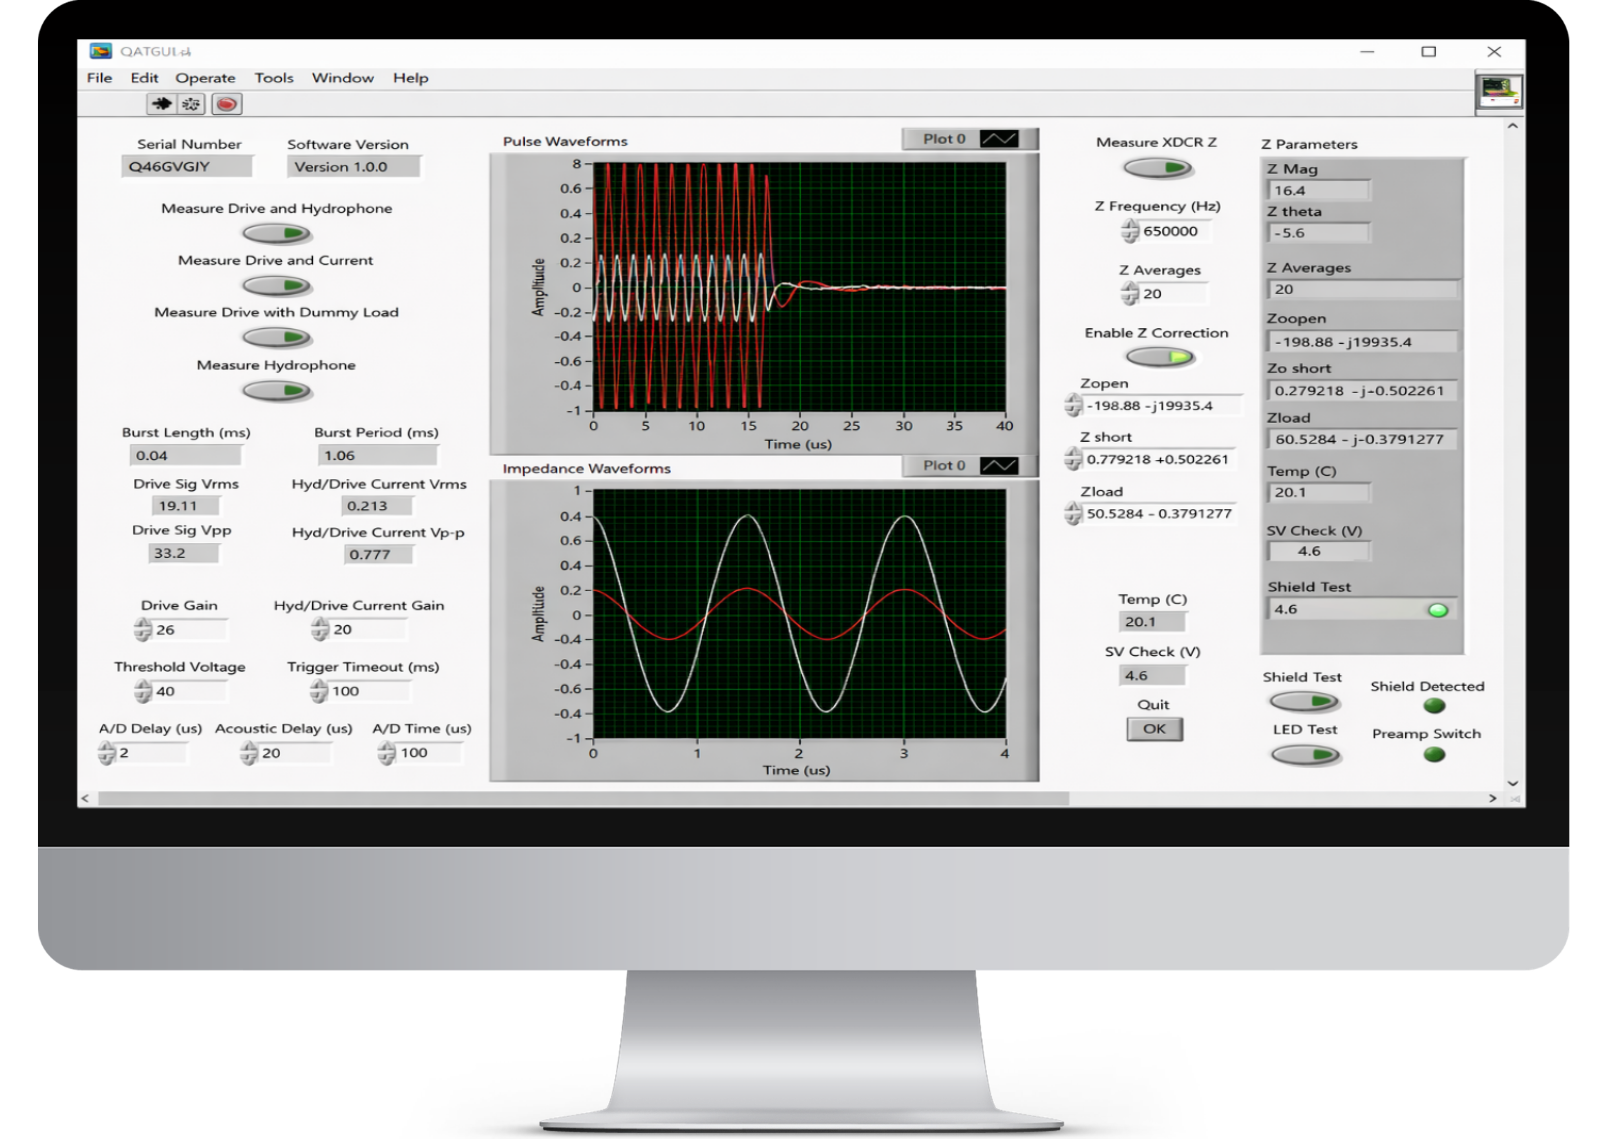Image resolution: width=1608 pixels, height=1139 pixels.
Task: Click the Run arrow to start the VI
Action: point(161,103)
